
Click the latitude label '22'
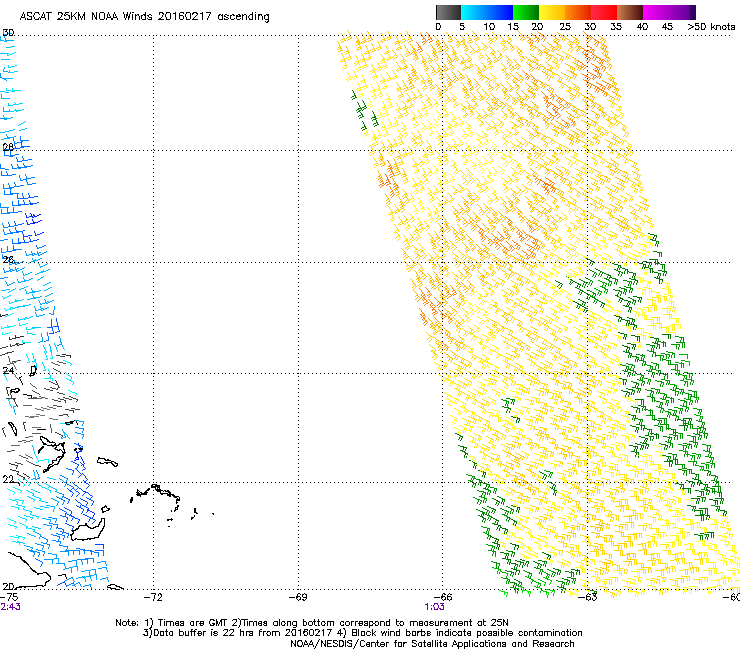pos(8,479)
